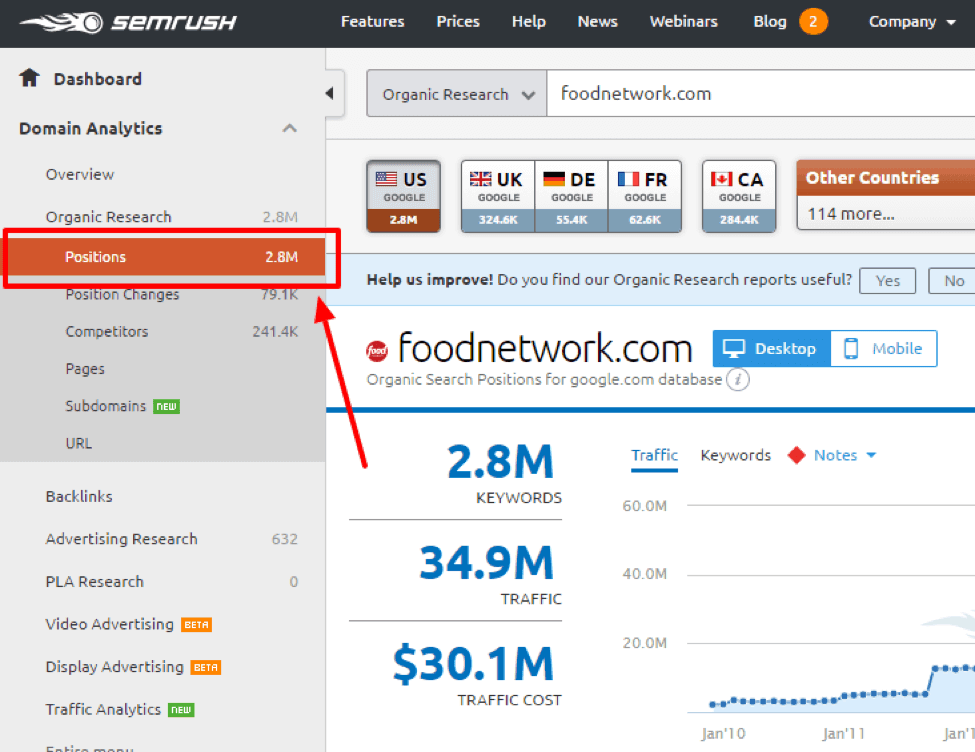Open Help menu

(x=529, y=22)
